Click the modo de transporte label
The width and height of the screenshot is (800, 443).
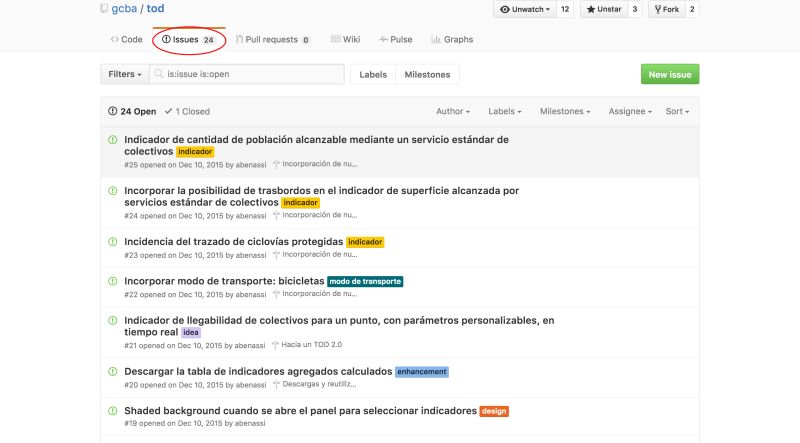point(365,281)
